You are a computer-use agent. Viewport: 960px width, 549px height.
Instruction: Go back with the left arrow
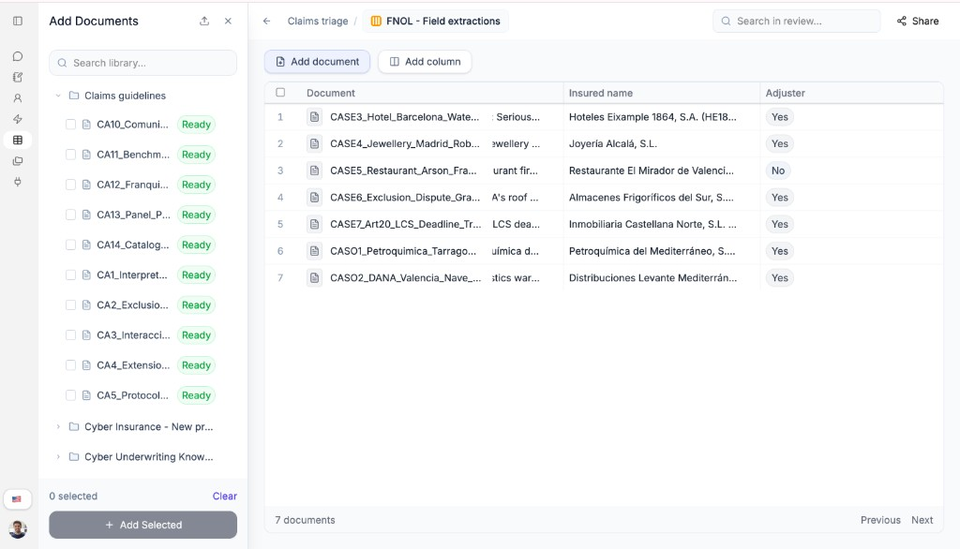pos(266,21)
